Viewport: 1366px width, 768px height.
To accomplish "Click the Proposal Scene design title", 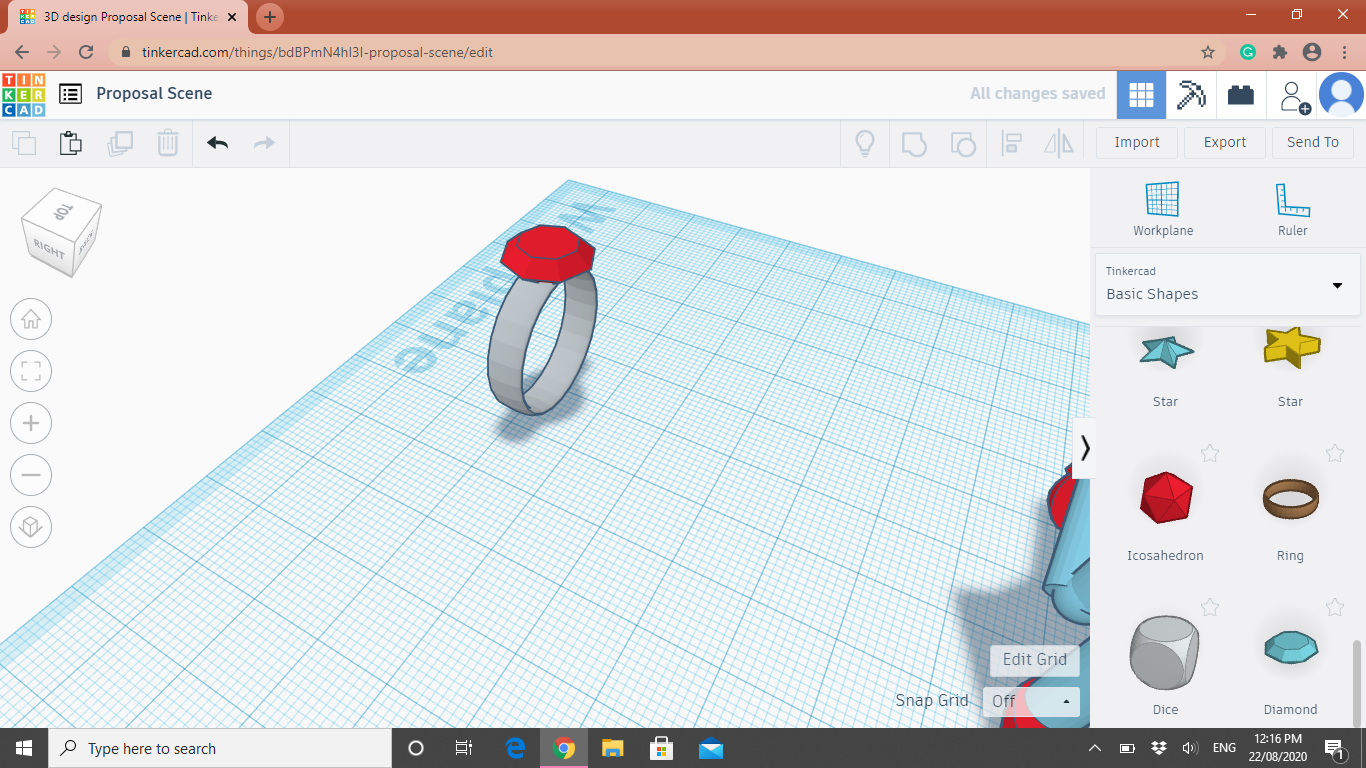I will (x=154, y=93).
